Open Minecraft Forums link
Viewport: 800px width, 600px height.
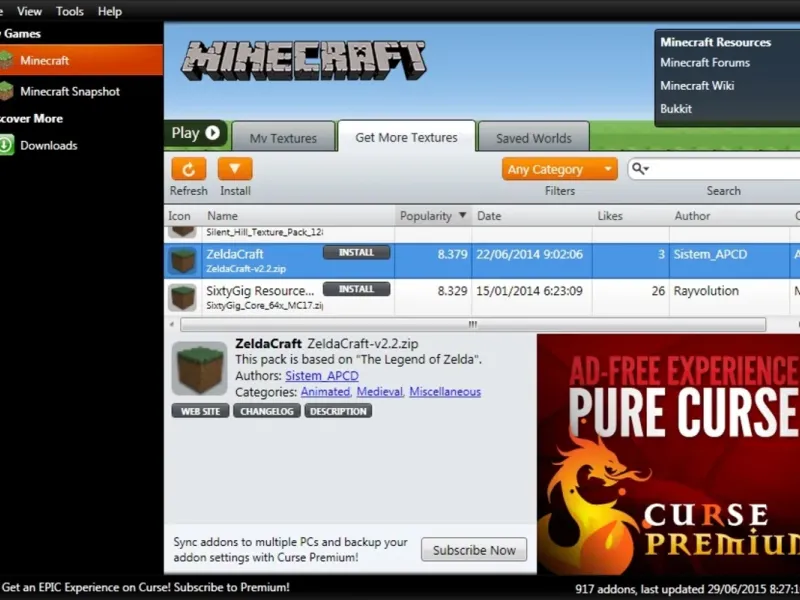point(705,63)
